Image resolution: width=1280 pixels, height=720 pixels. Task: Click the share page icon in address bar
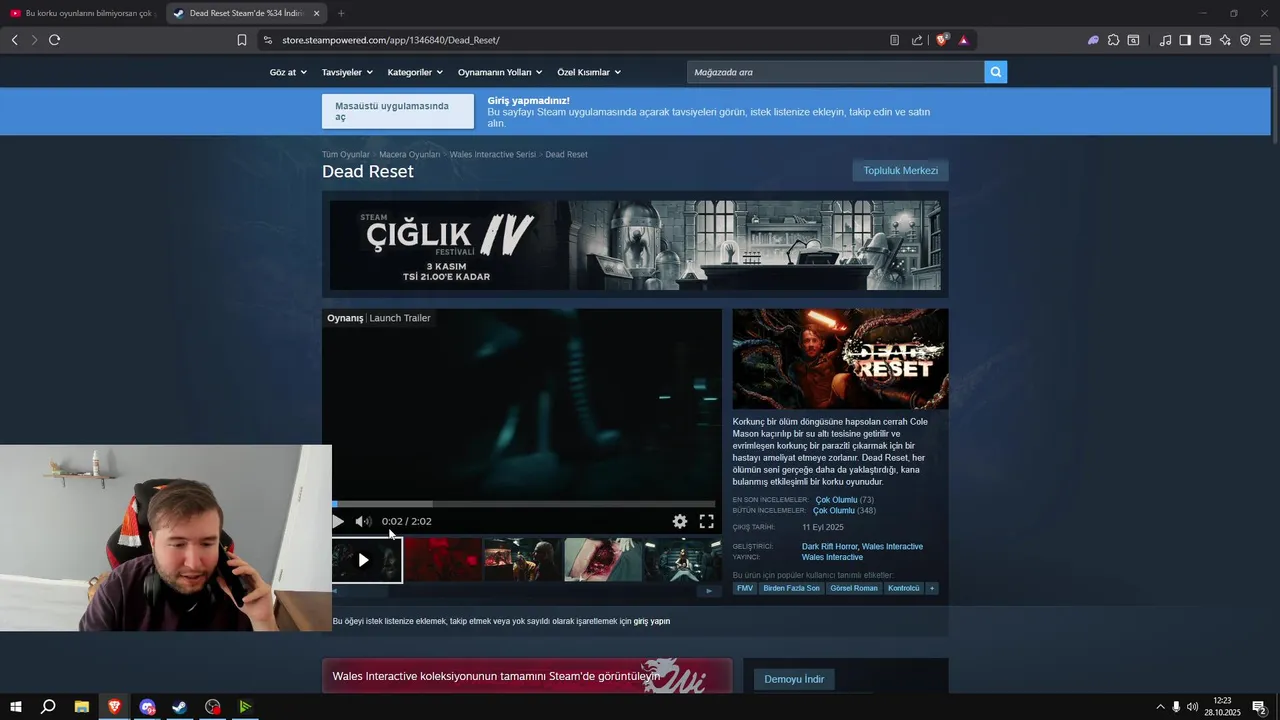(917, 40)
